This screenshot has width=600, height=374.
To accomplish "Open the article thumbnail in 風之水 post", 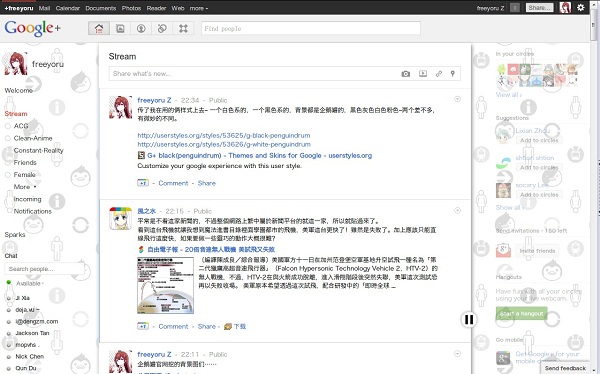I will coord(165,285).
